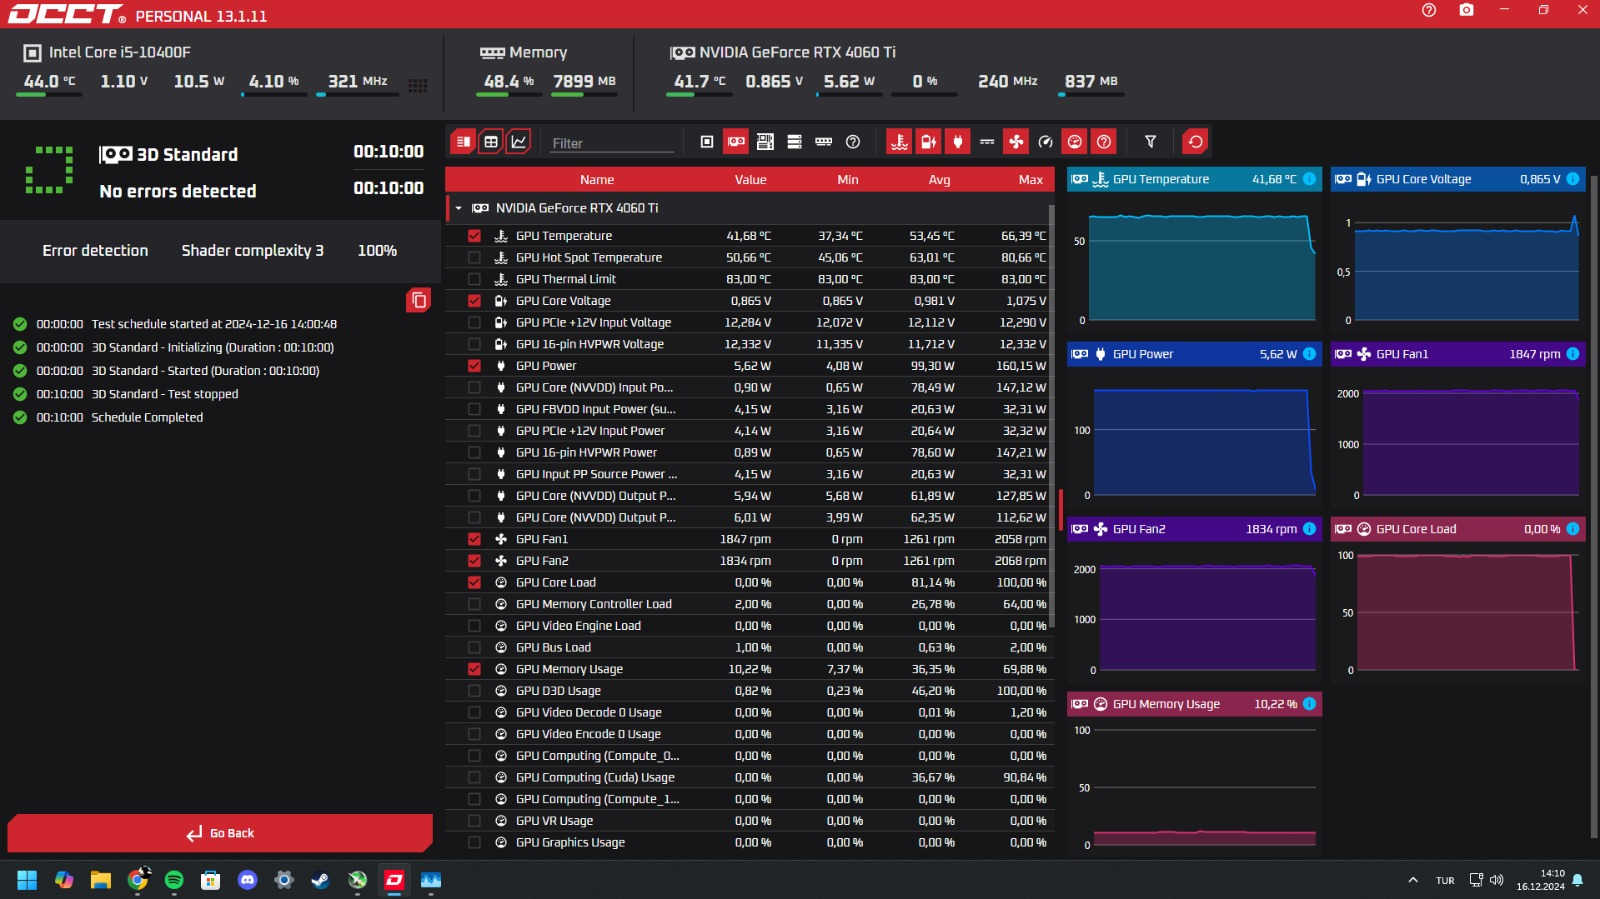Check the GPU Hot Spot Temperature checkbox
The width and height of the screenshot is (1600, 899).
point(474,258)
